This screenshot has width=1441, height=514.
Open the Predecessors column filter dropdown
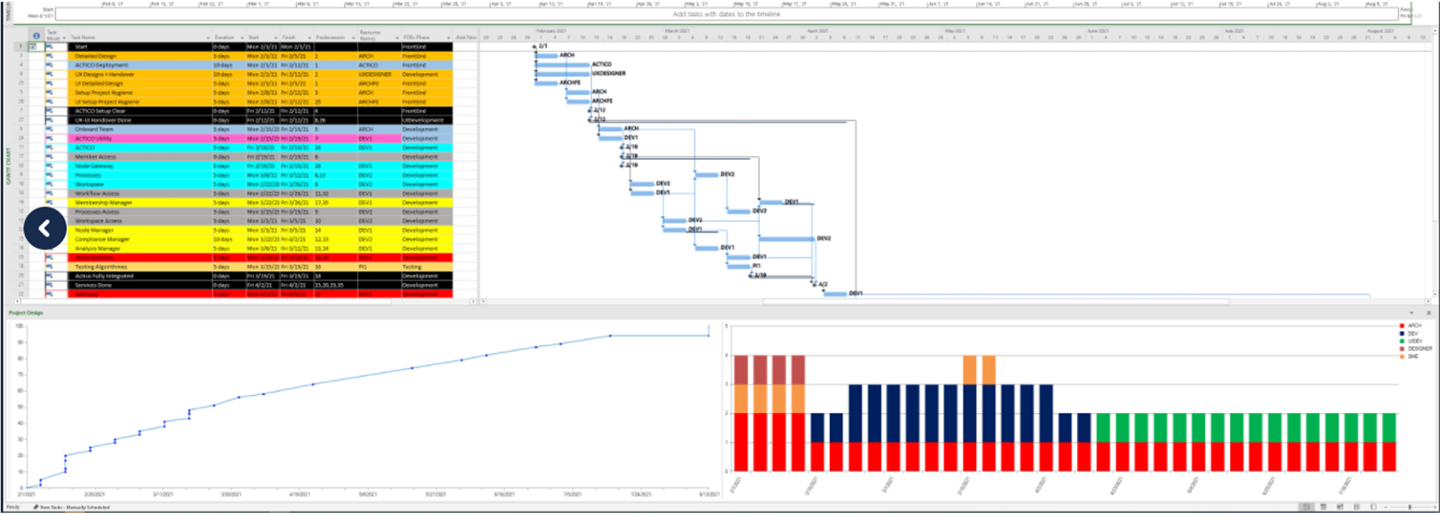[x=353, y=37]
